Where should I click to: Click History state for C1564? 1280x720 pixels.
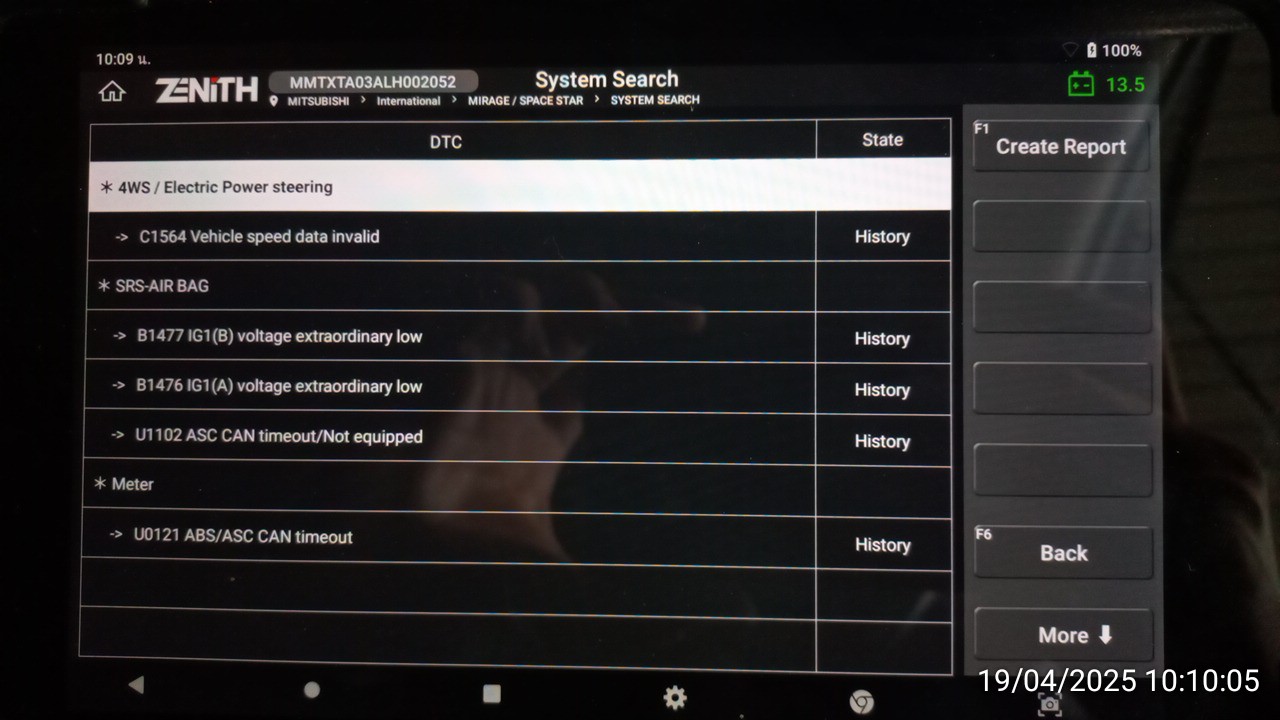click(882, 237)
